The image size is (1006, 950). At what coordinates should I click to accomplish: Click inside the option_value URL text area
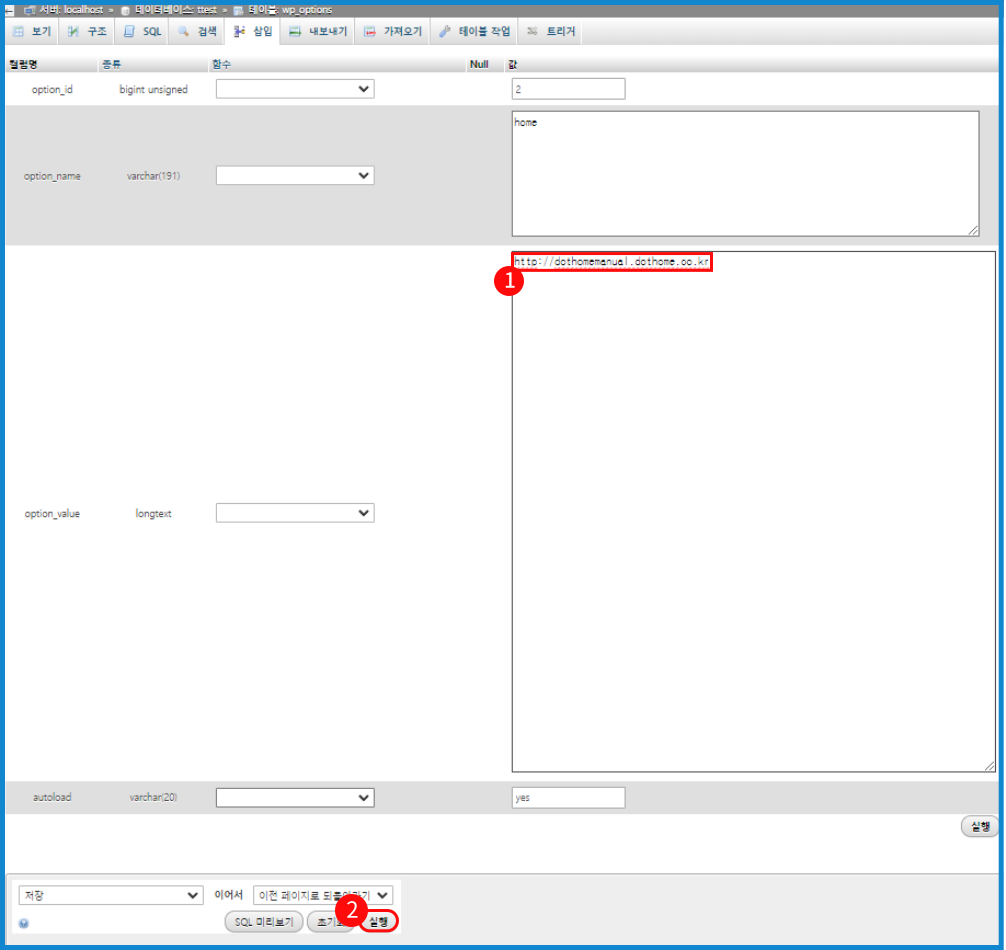(611, 262)
